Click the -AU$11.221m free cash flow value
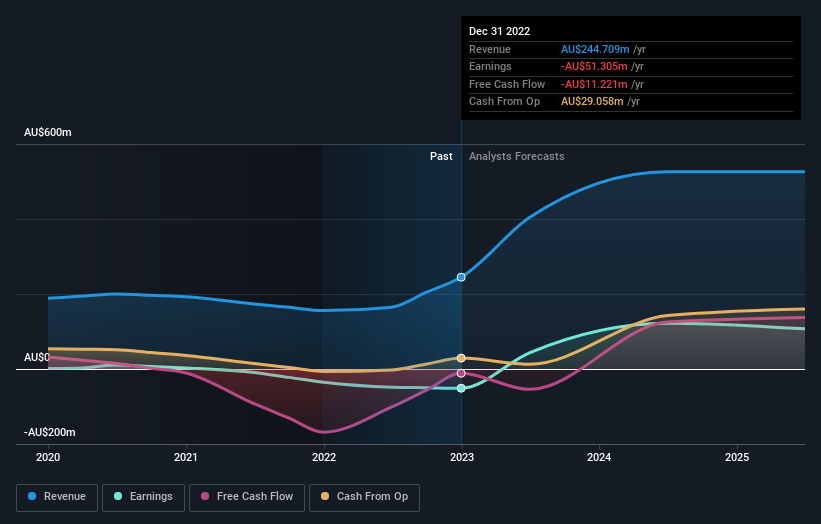Screen dimensions: 821x524 594,84
